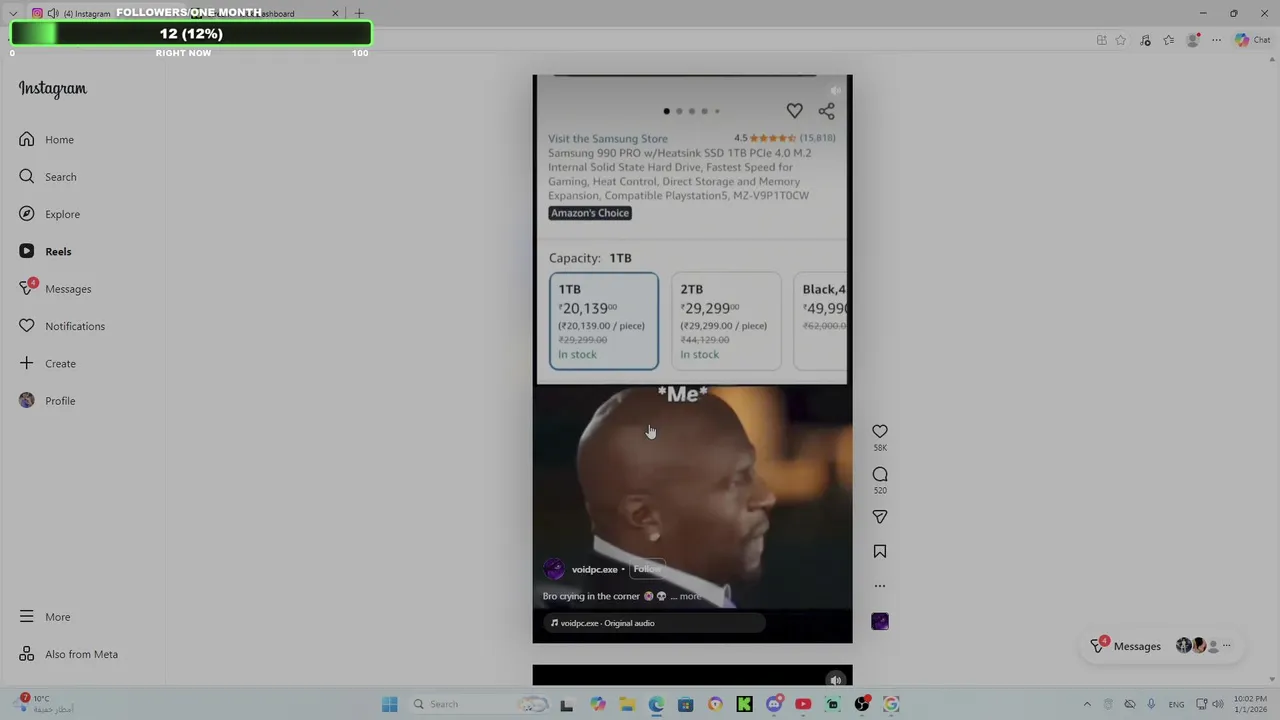Expand caption with 'more'

click(x=690, y=596)
